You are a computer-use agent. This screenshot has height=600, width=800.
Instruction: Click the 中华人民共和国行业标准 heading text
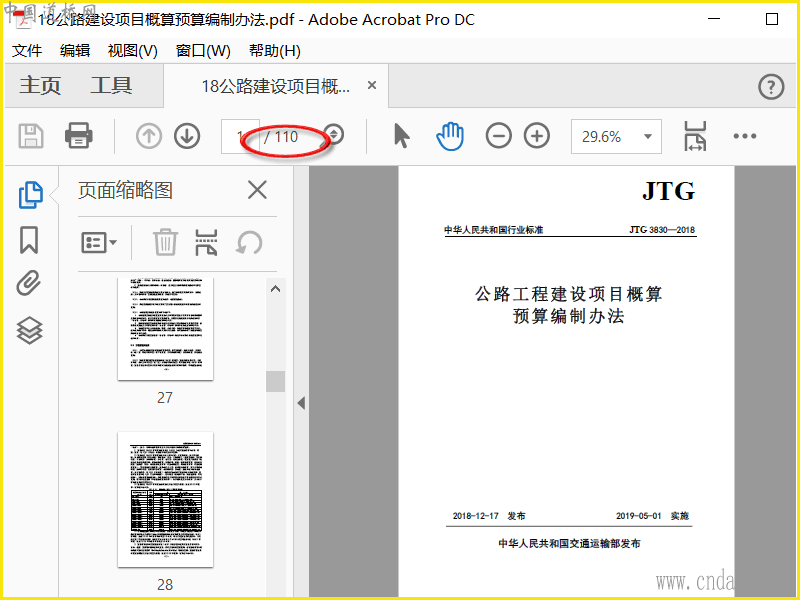click(x=493, y=230)
